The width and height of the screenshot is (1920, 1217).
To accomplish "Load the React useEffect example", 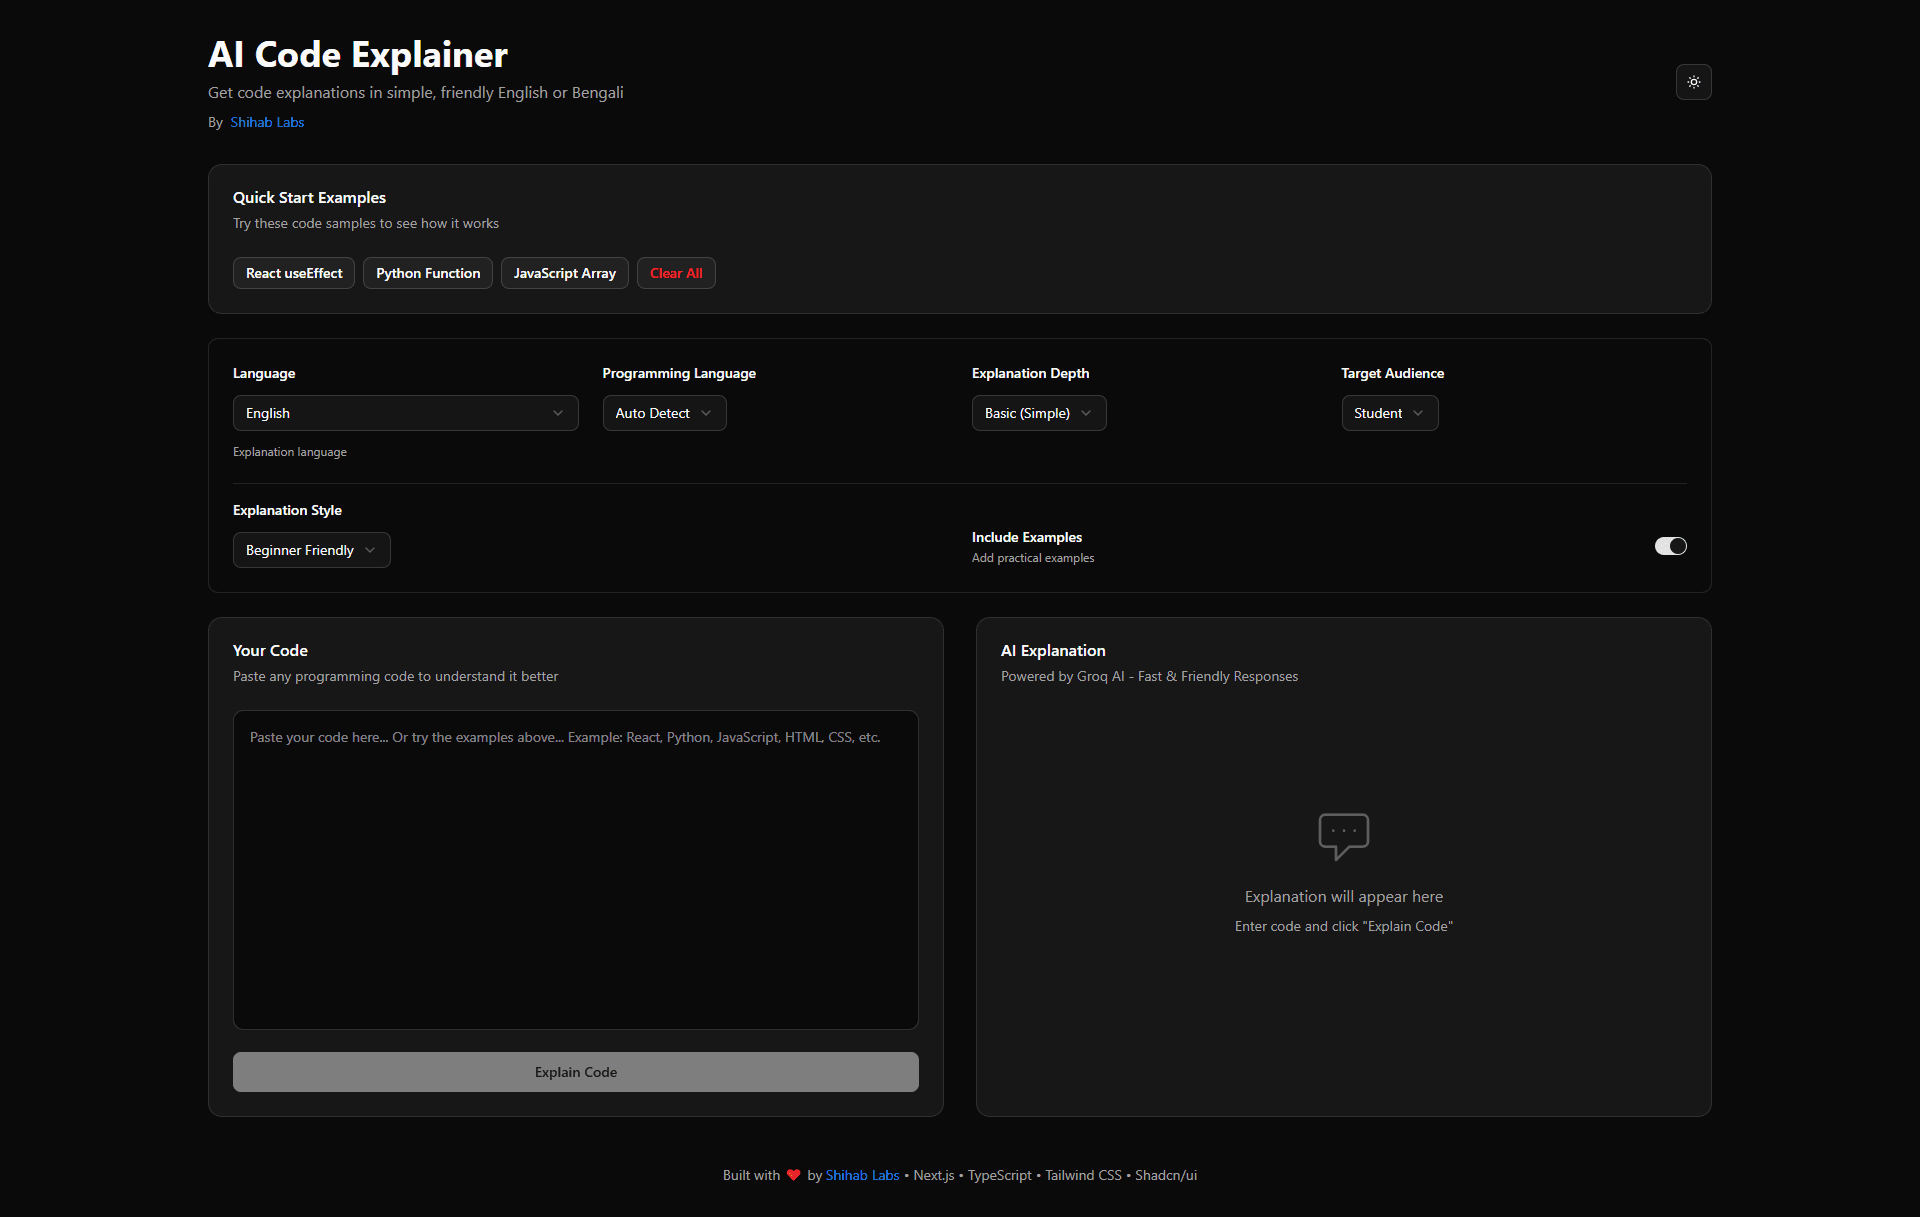I will pyautogui.click(x=294, y=273).
